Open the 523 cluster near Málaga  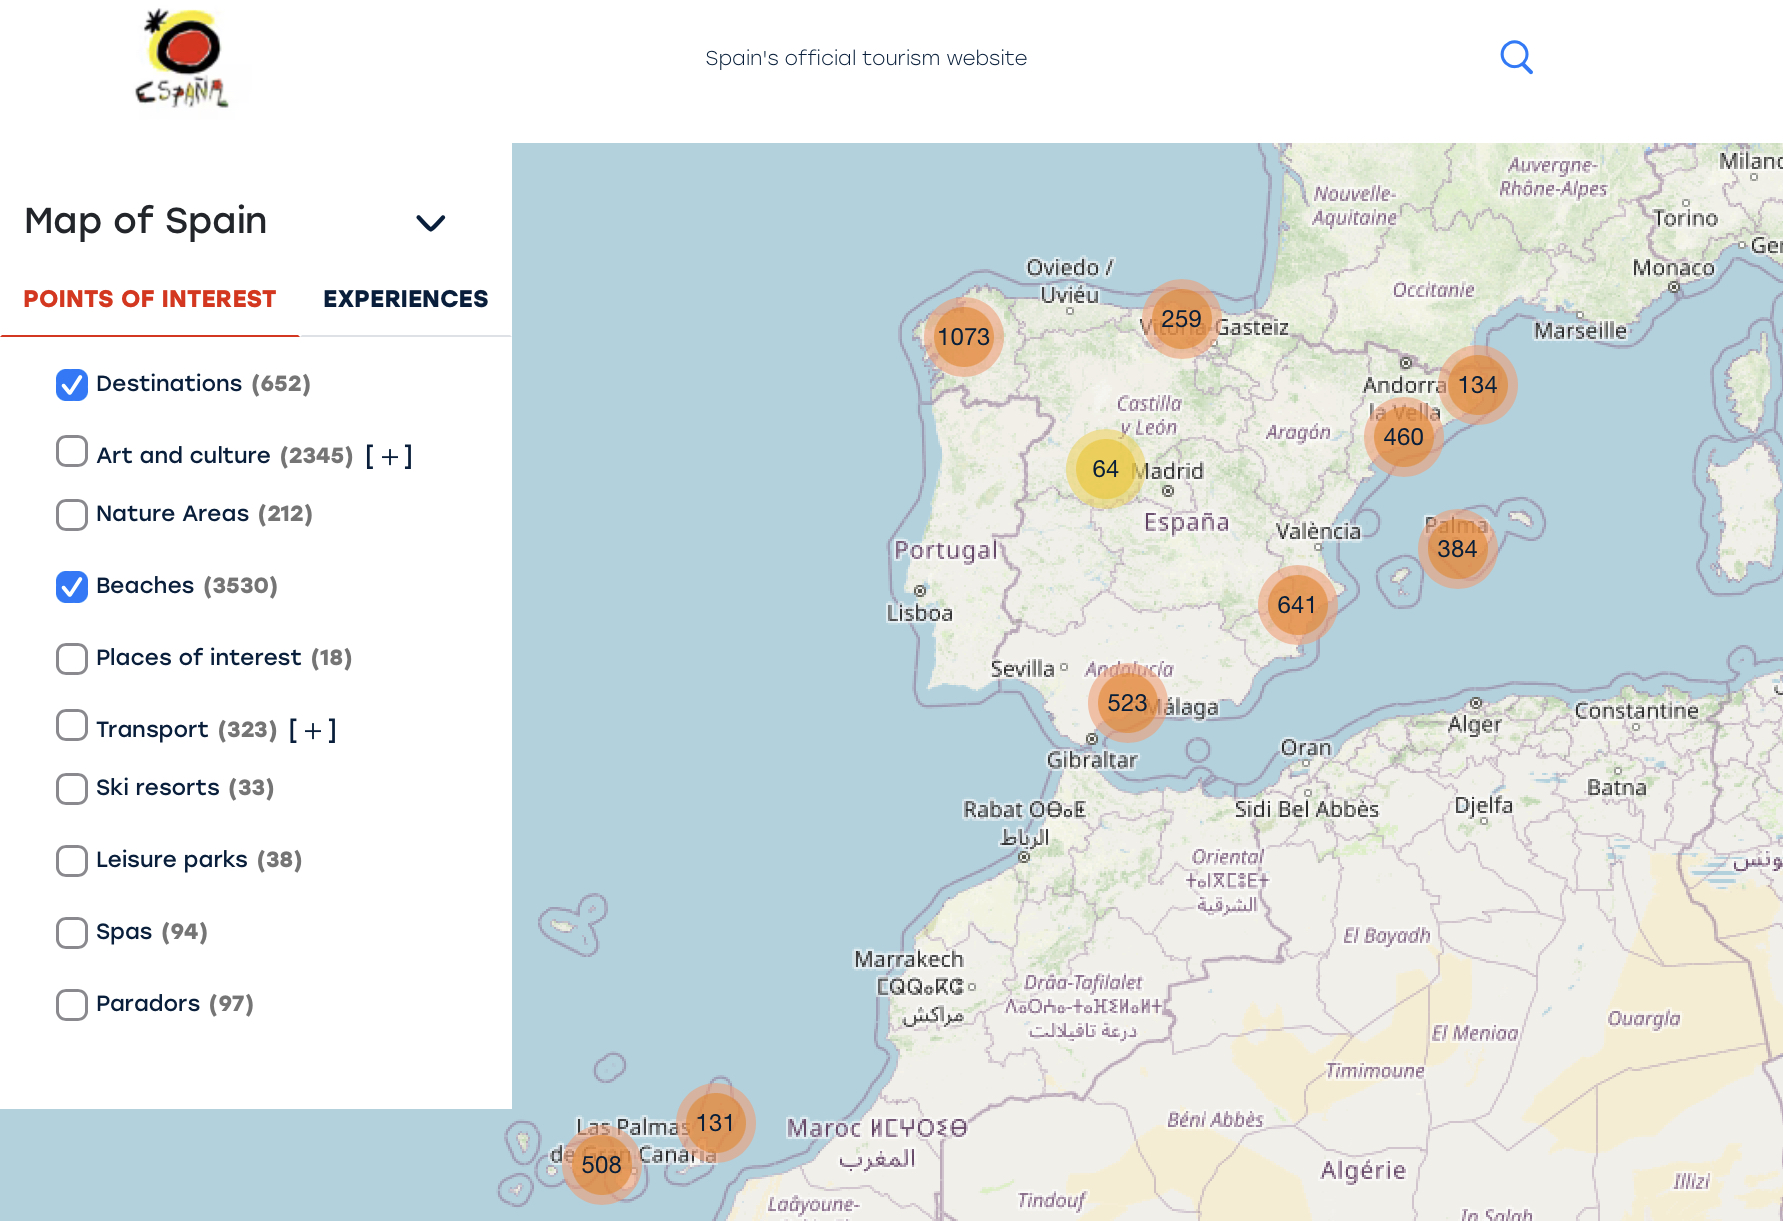click(x=1124, y=703)
